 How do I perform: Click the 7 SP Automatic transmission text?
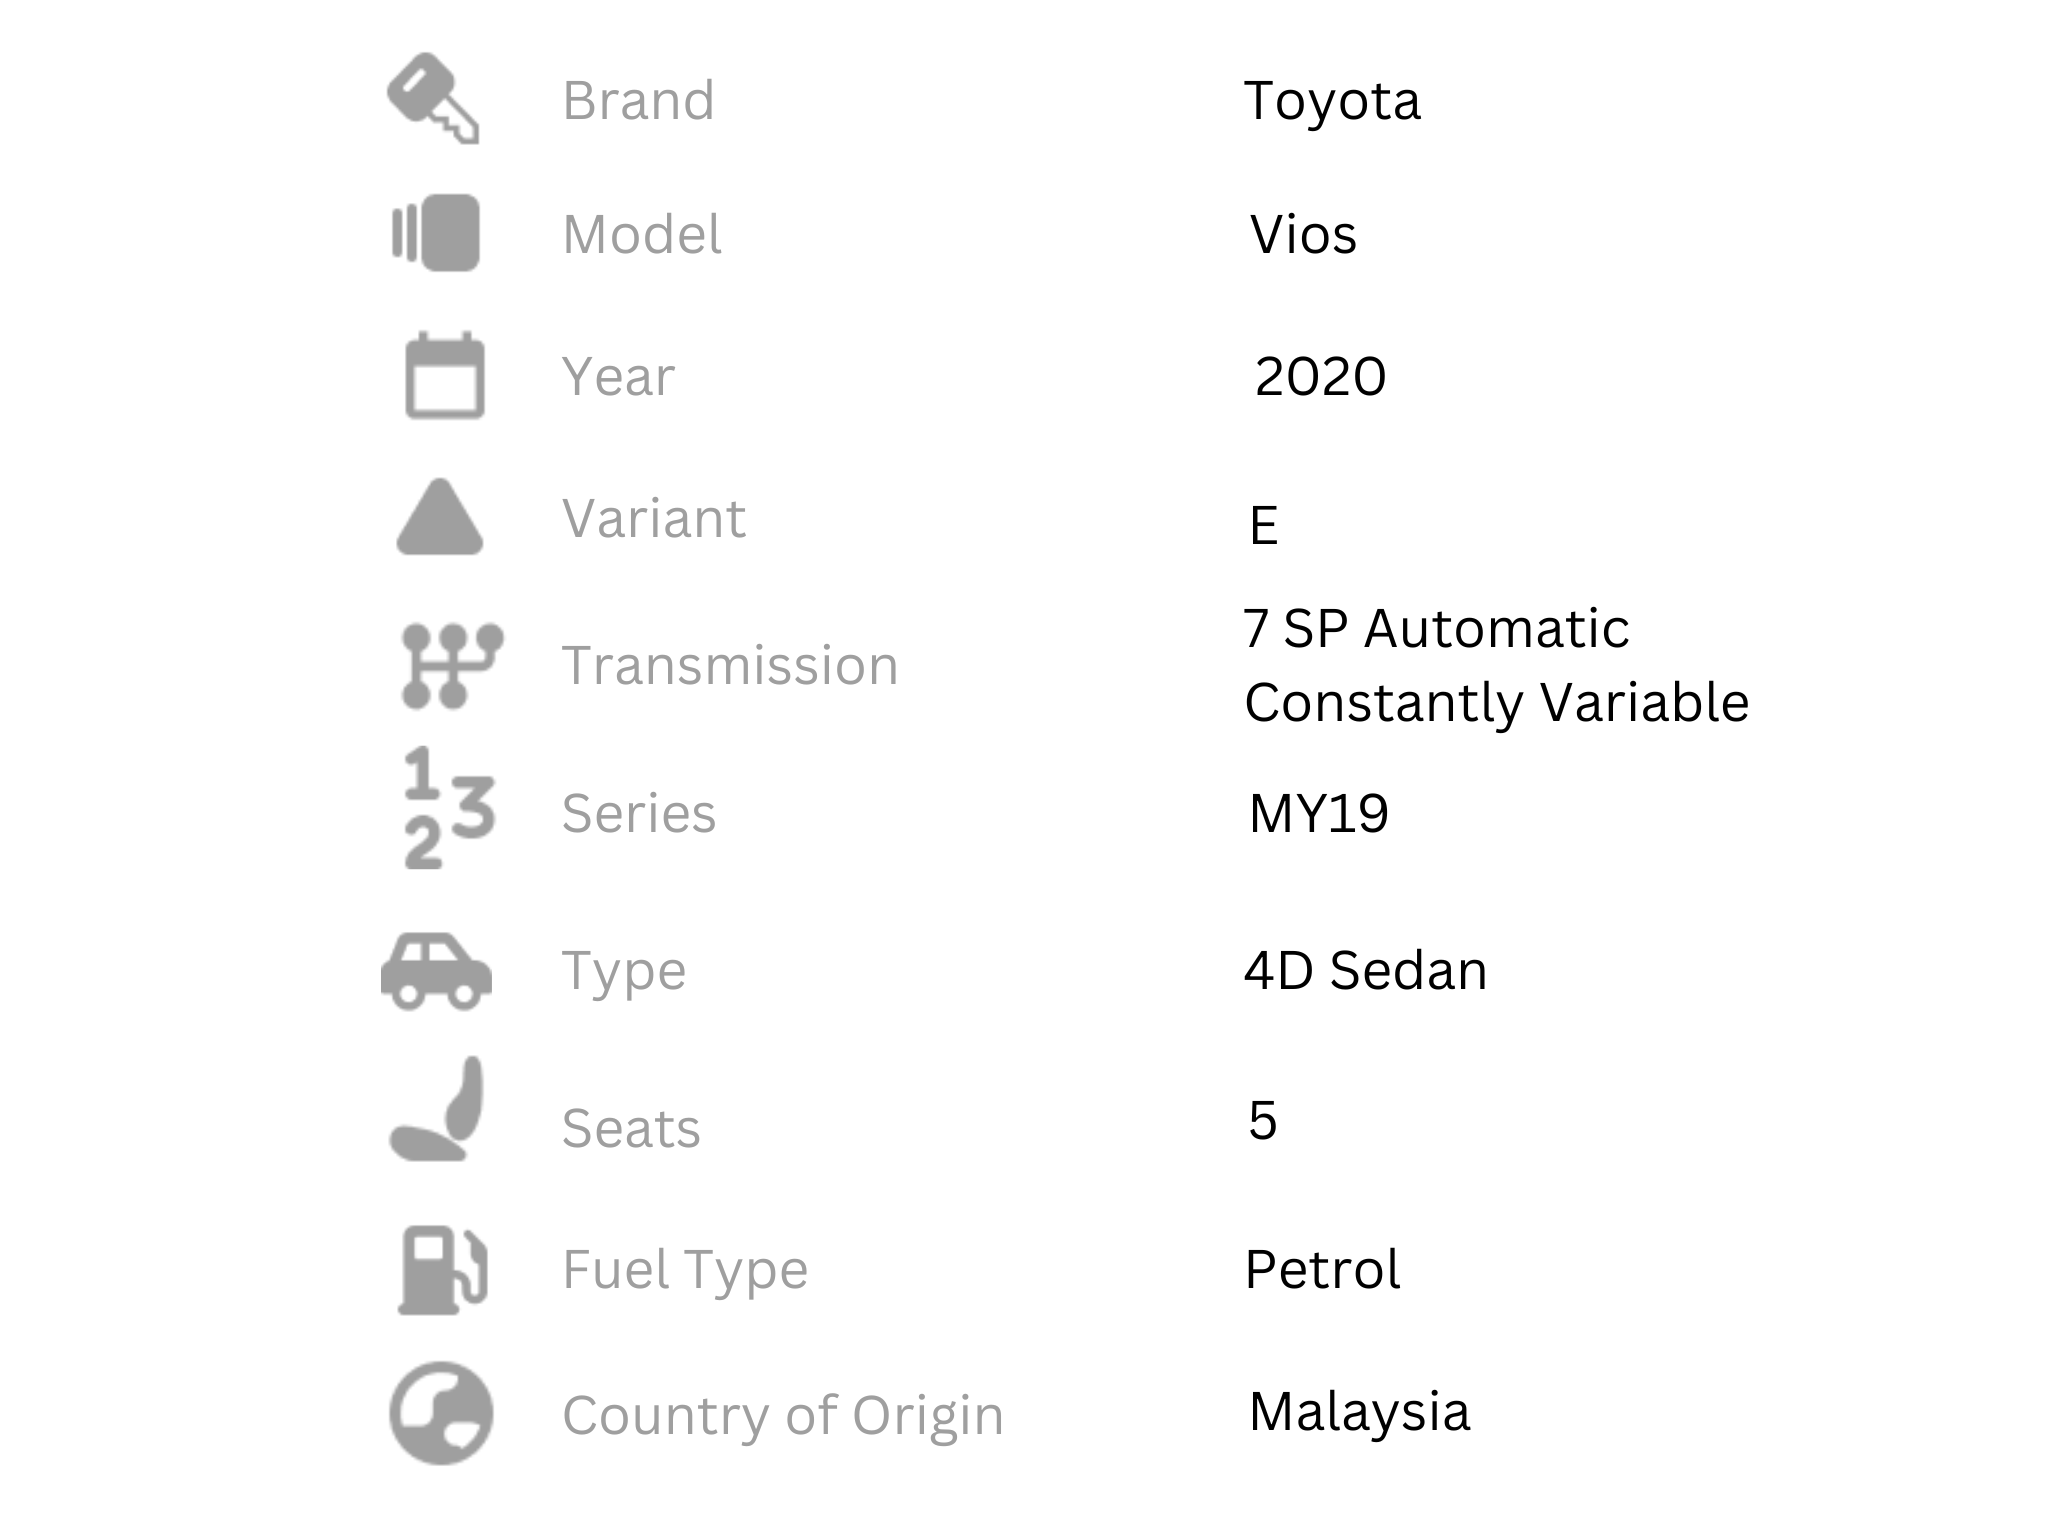pyautogui.click(x=1436, y=628)
